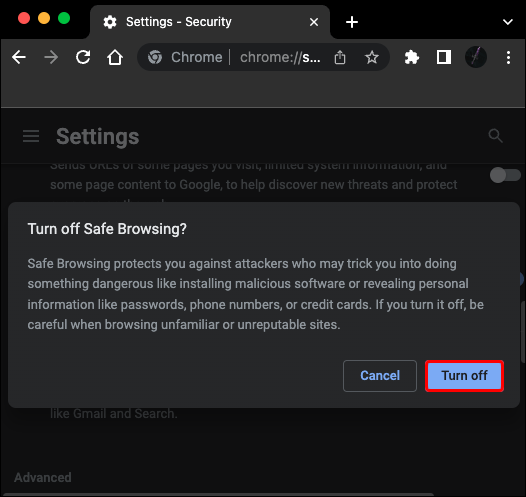Open the Chrome three-dot menu
The width and height of the screenshot is (526, 497).
509,57
